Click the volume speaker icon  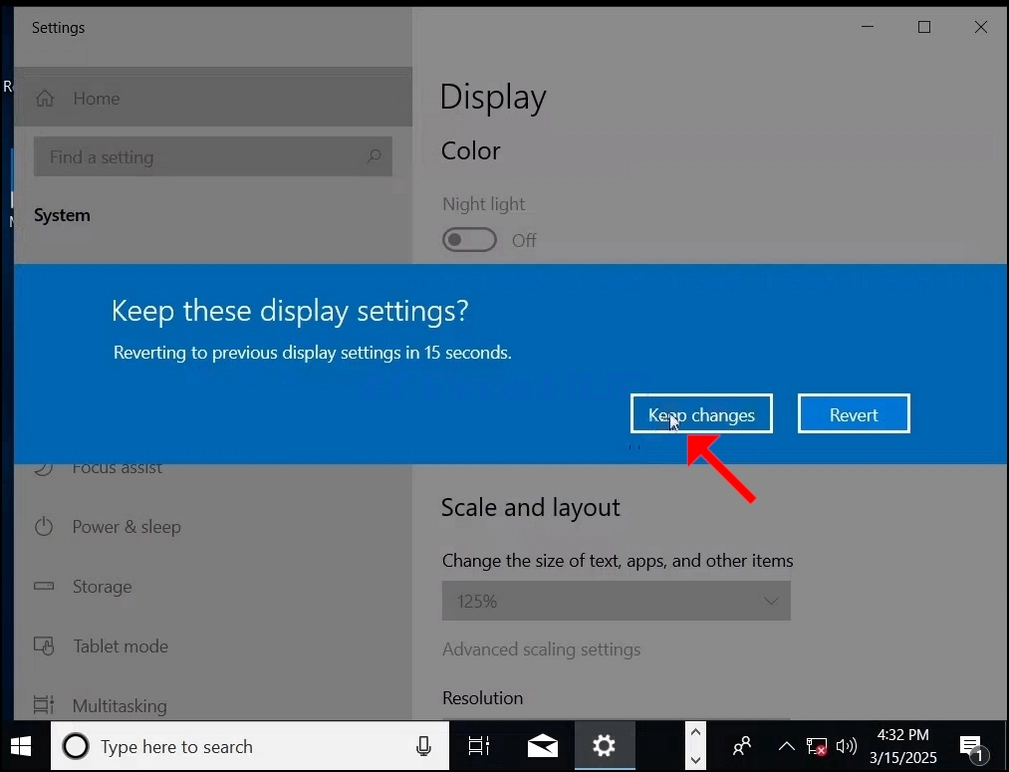[846, 746]
